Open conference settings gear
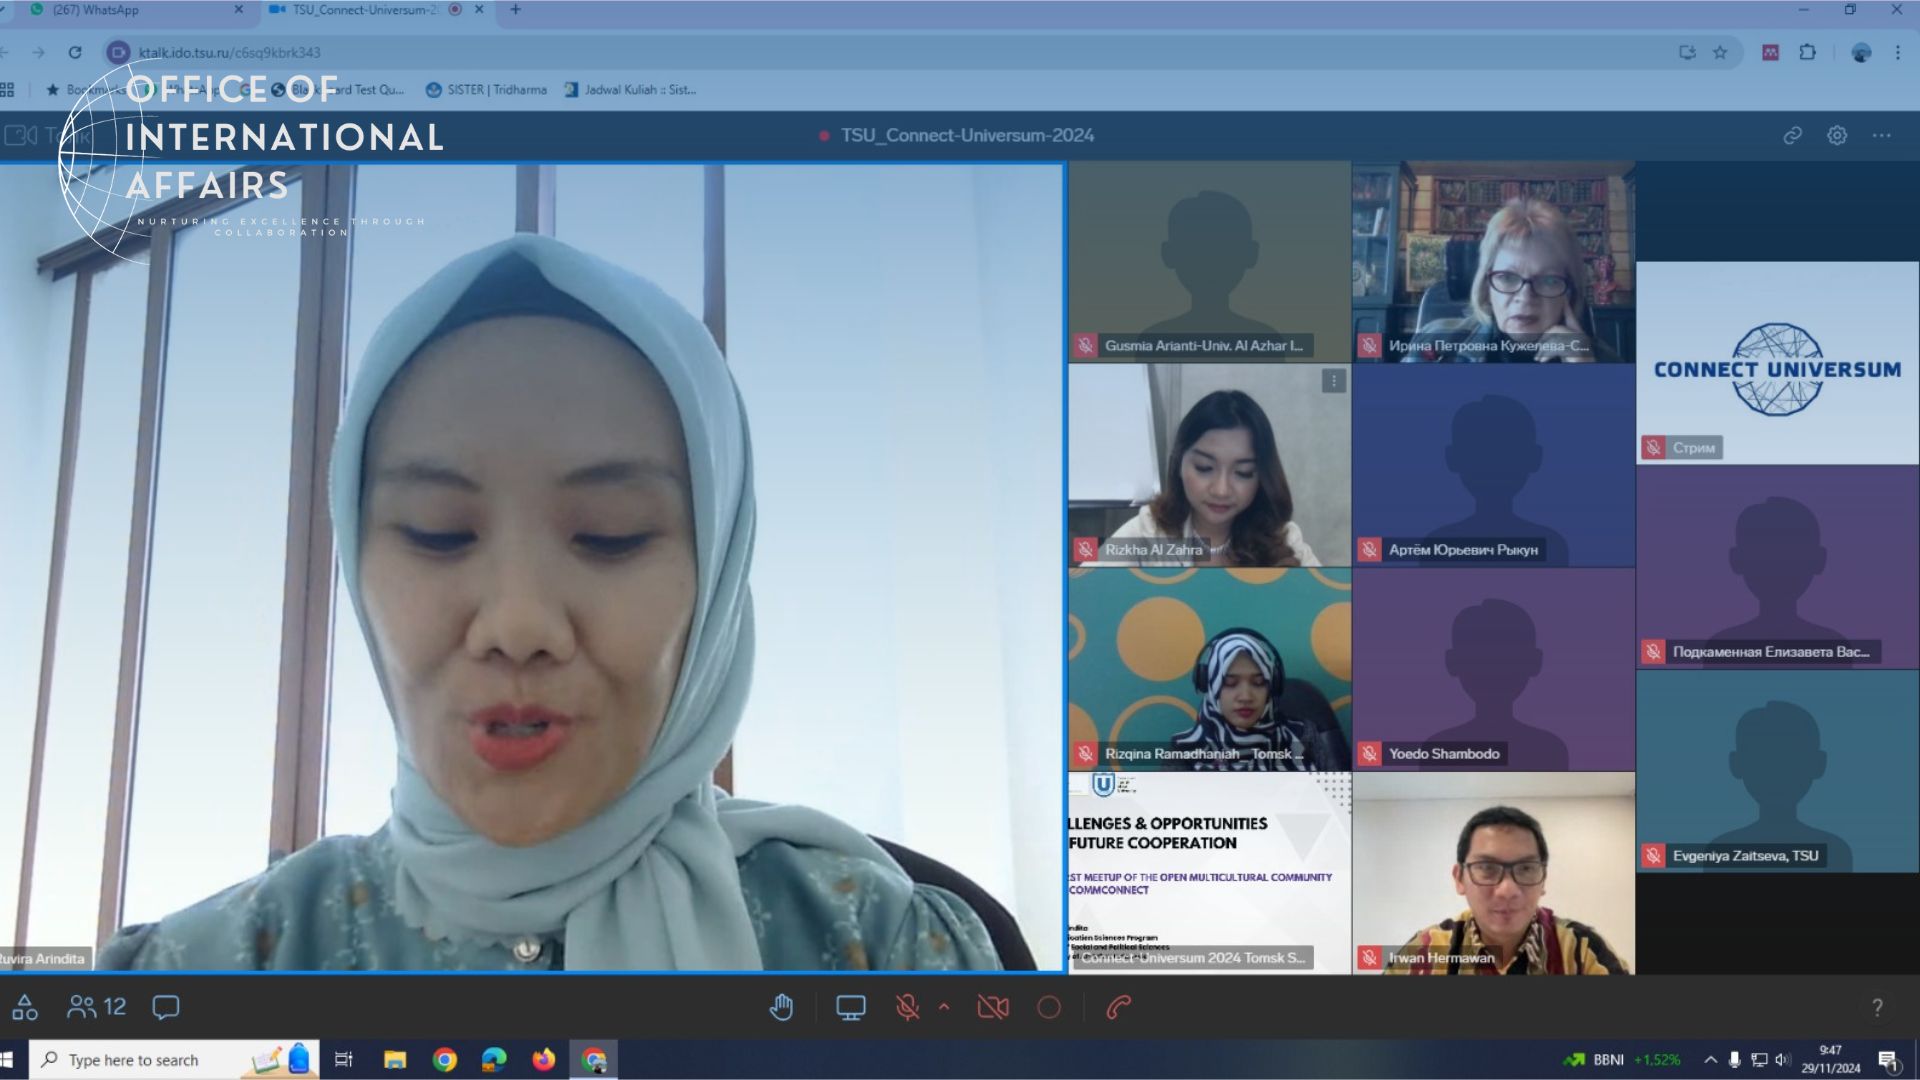Screen dimensions: 1920x1080 pyautogui.click(x=1837, y=135)
